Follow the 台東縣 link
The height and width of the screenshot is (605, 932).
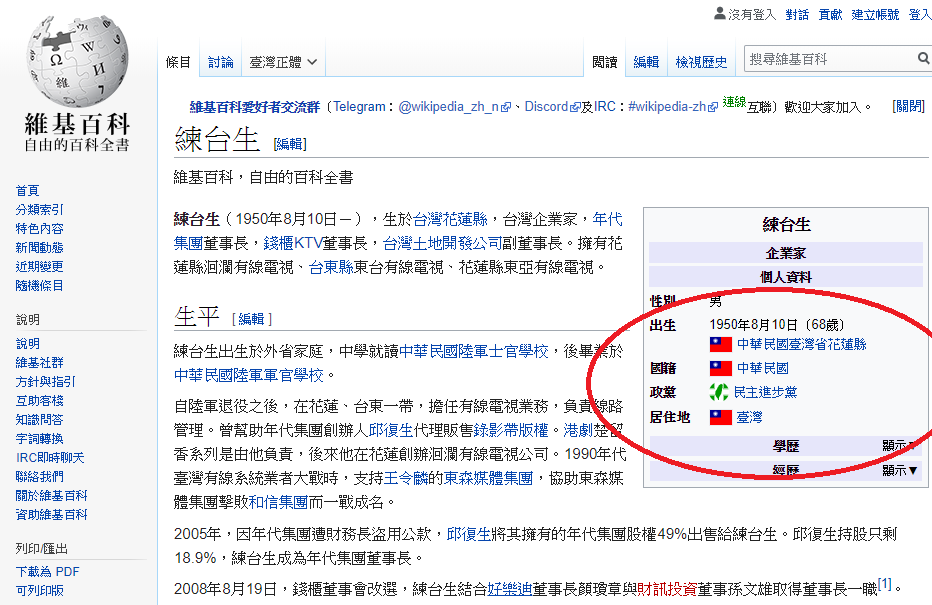click(331, 267)
